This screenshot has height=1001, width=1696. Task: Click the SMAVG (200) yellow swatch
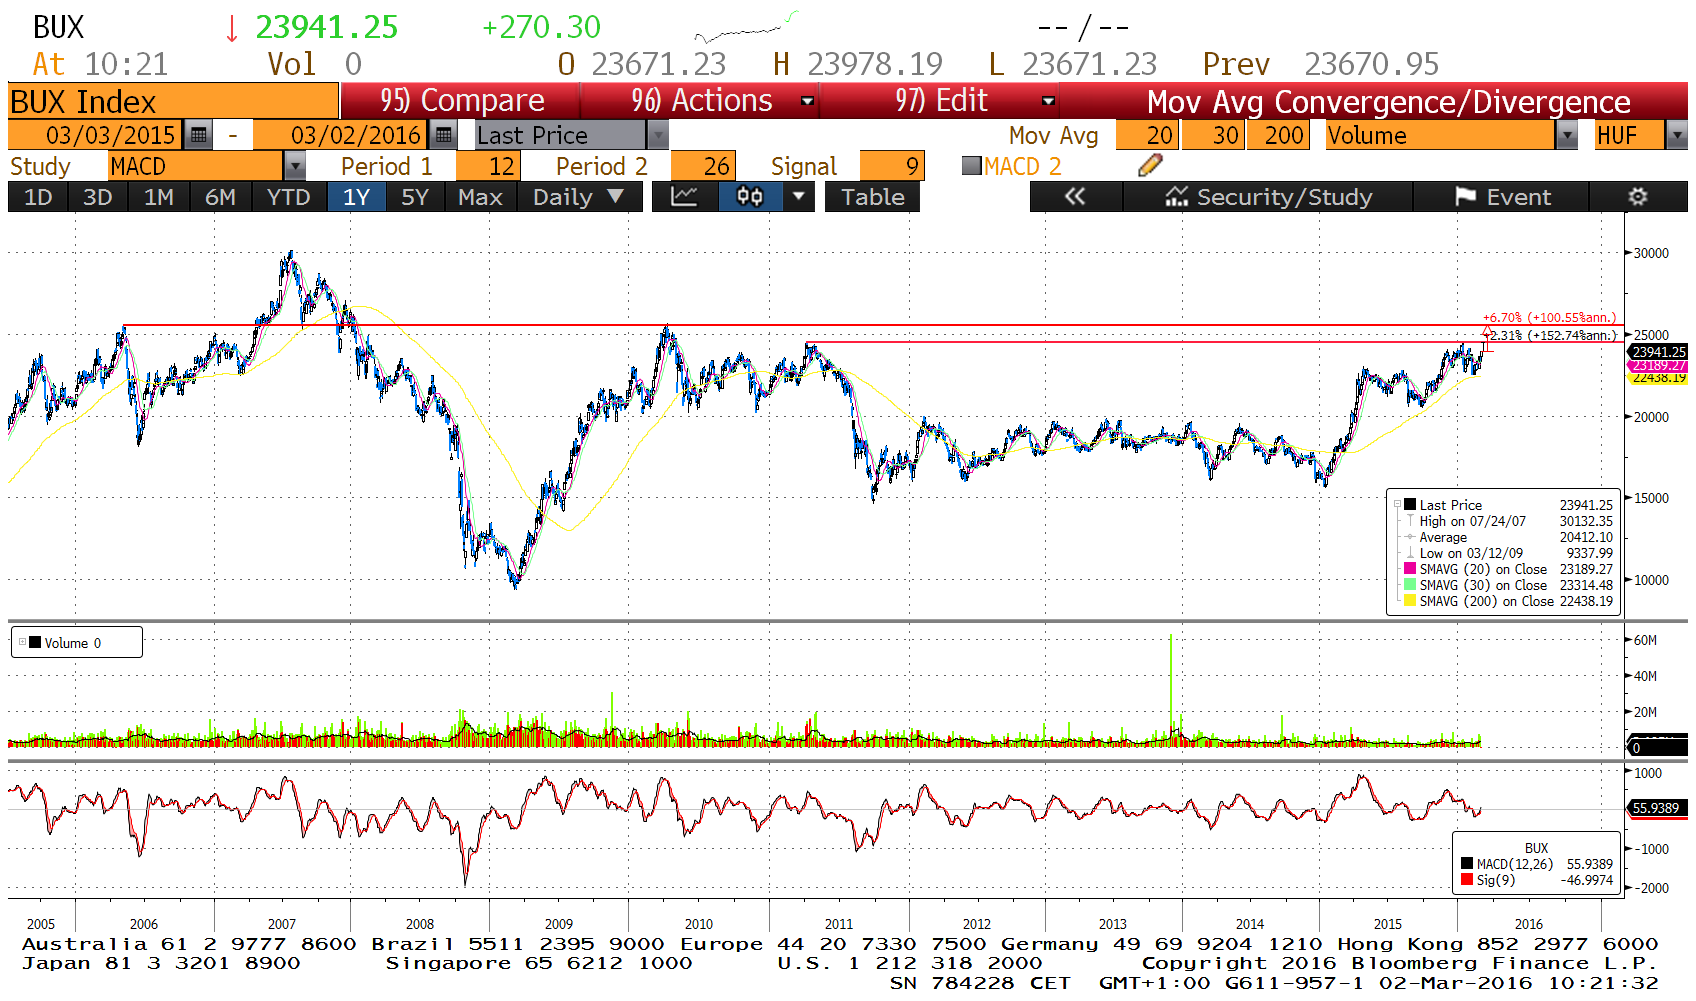[1410, 601]
